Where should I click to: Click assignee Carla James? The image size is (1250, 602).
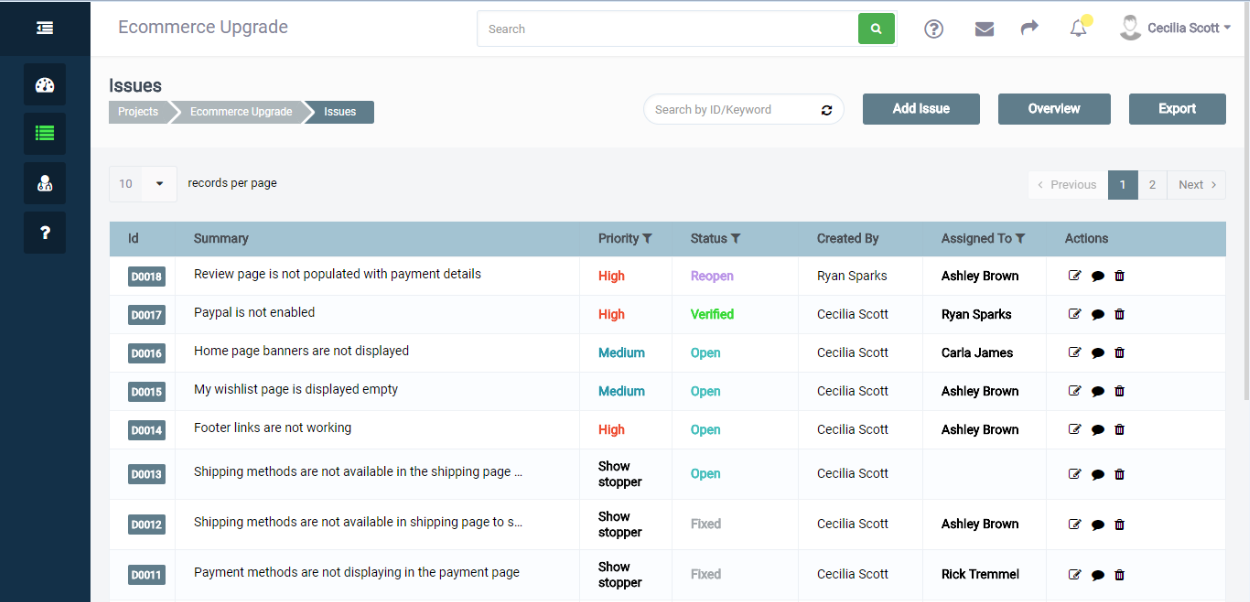(977, 353)
